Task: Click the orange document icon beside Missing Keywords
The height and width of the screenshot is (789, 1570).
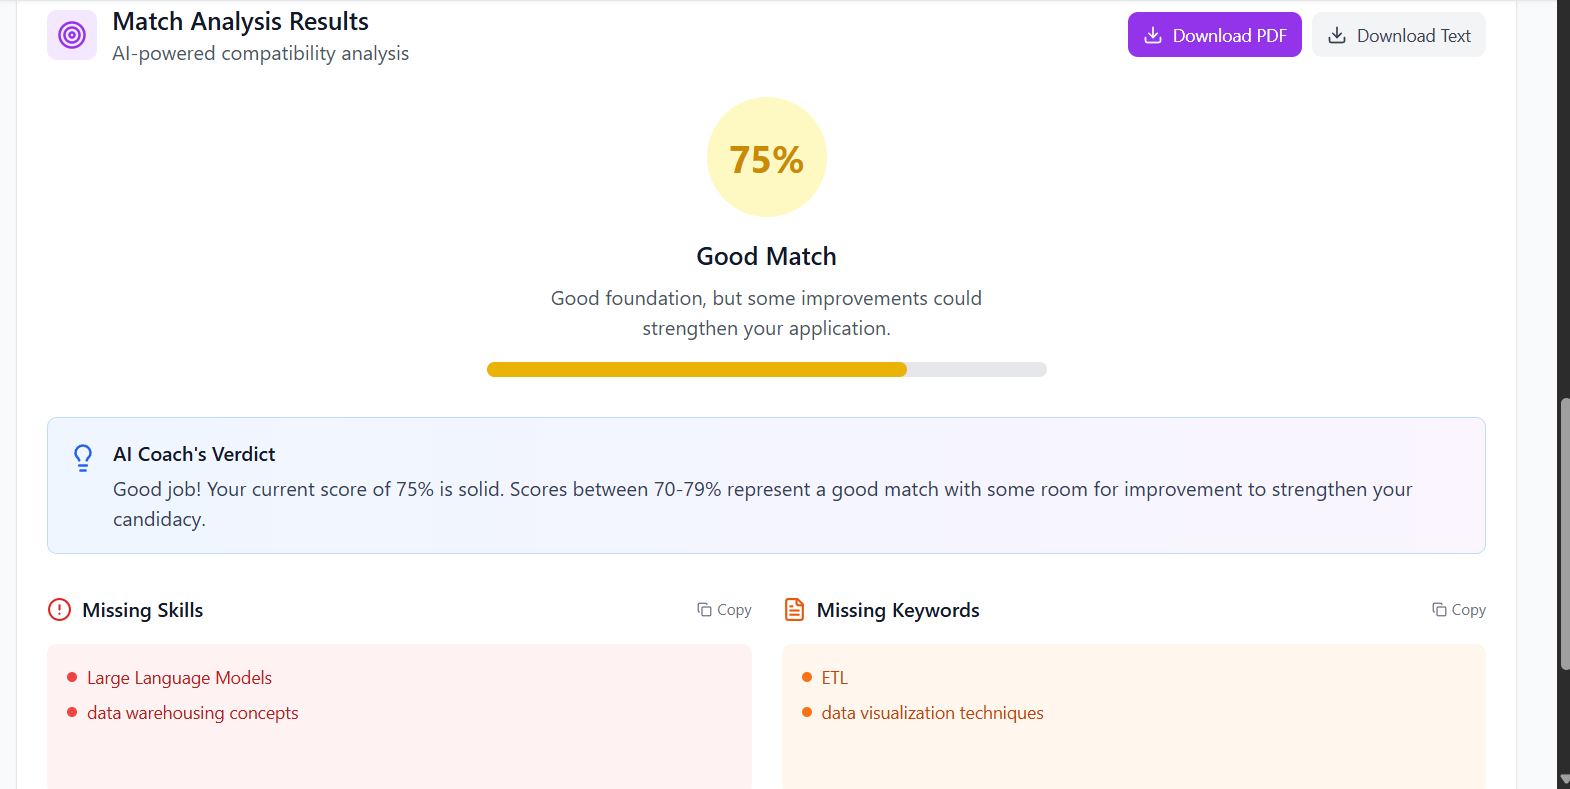Action: tap(794, 609)
